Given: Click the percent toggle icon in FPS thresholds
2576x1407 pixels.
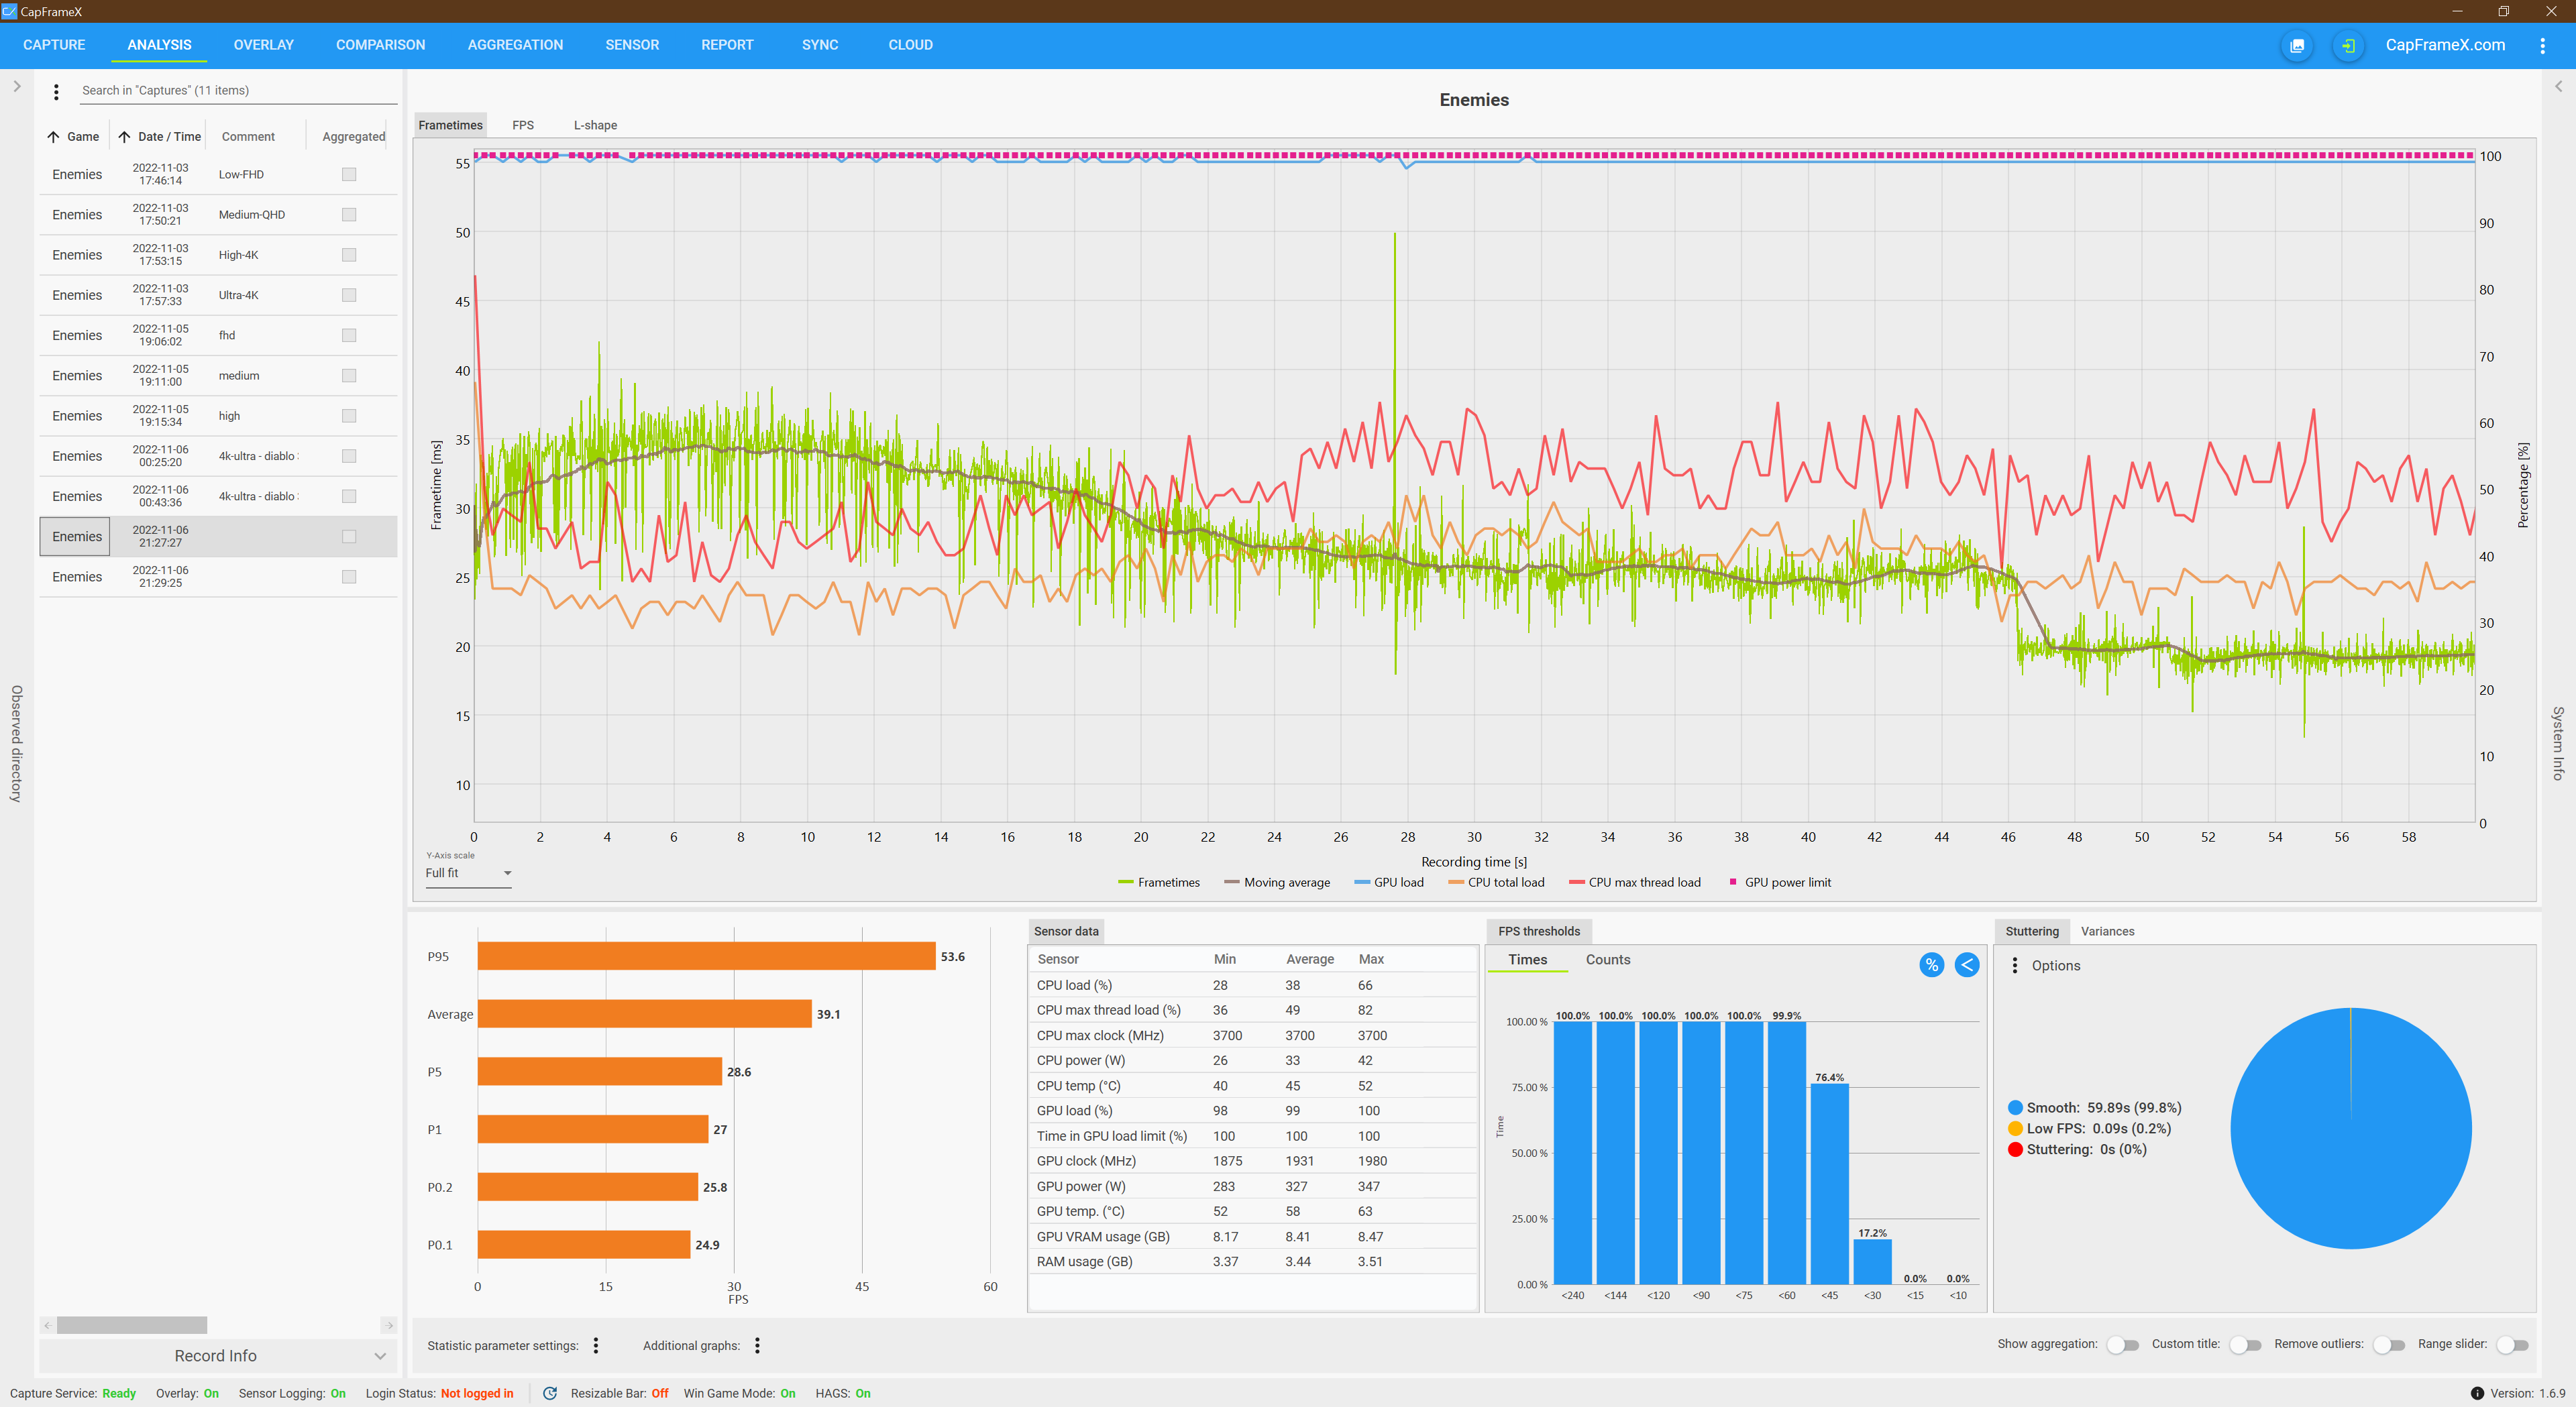Looking at the screenshot, I should pyautogui.click(x=1931, y=964).
